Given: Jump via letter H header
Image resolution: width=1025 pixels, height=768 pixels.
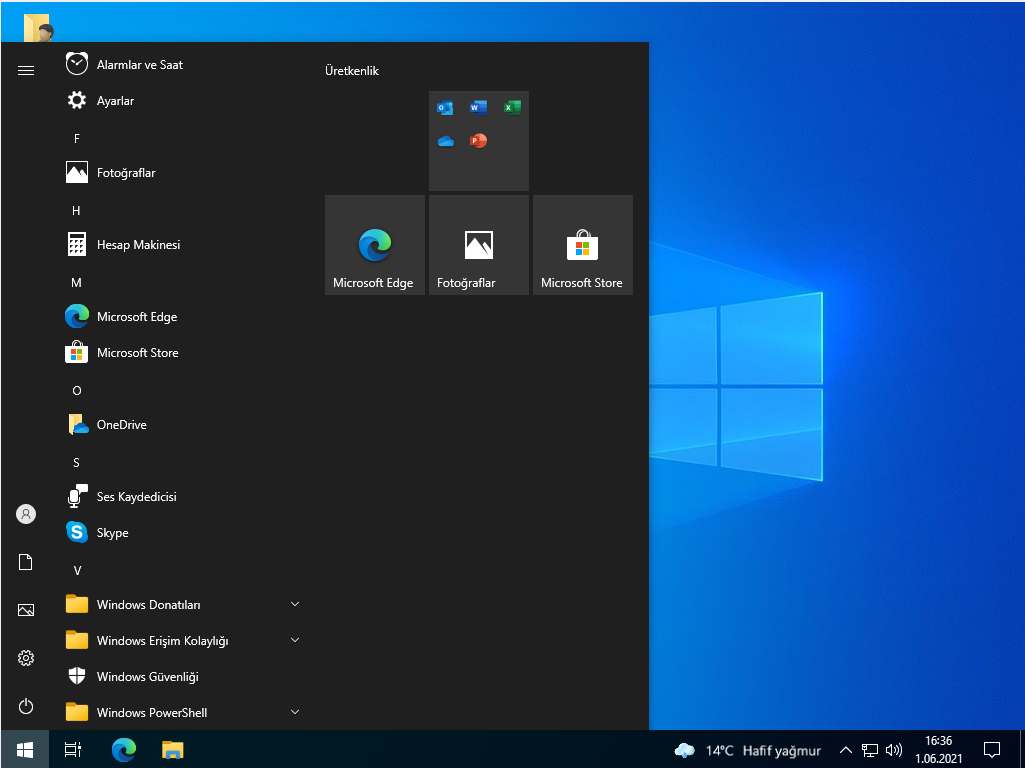Looking at the screenshot, I should pos(76,210).
